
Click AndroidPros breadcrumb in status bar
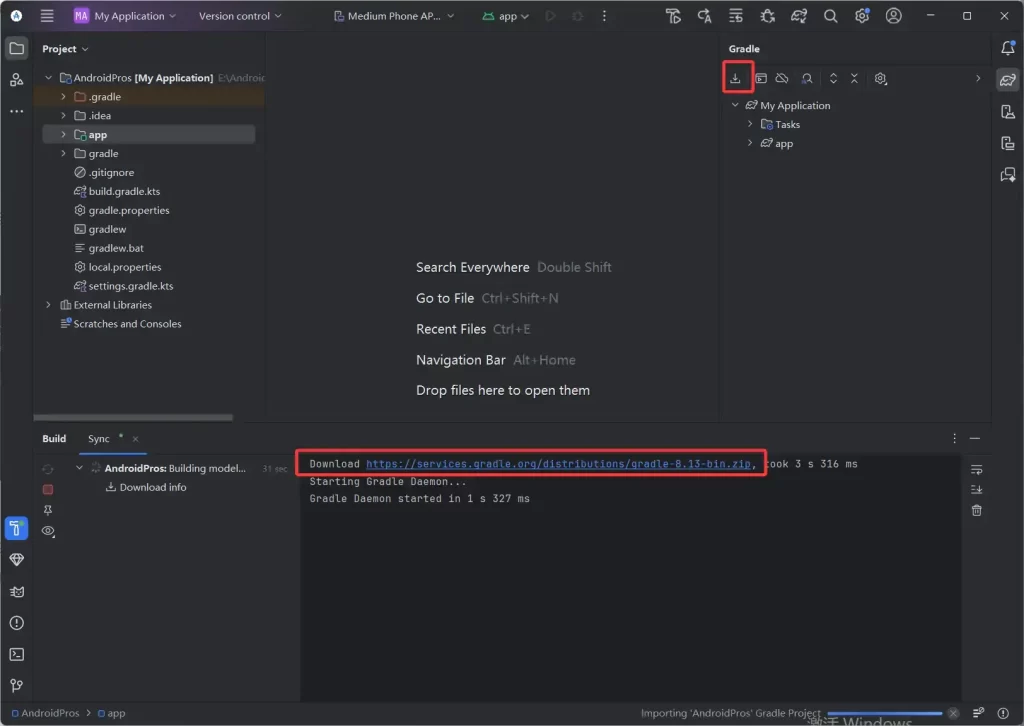(45, 713)
